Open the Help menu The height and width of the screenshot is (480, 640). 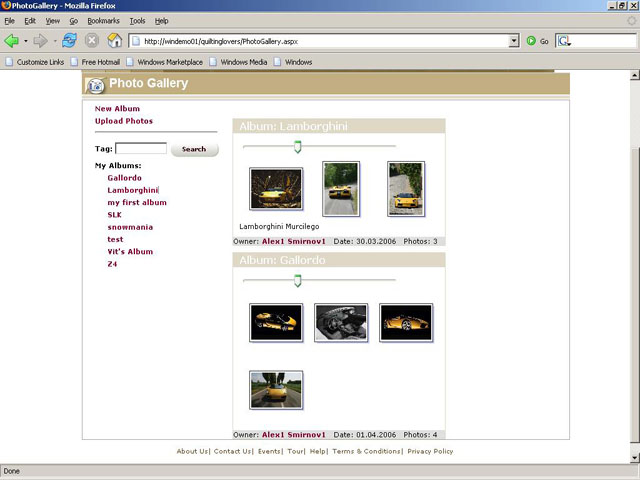coord(161,21)
